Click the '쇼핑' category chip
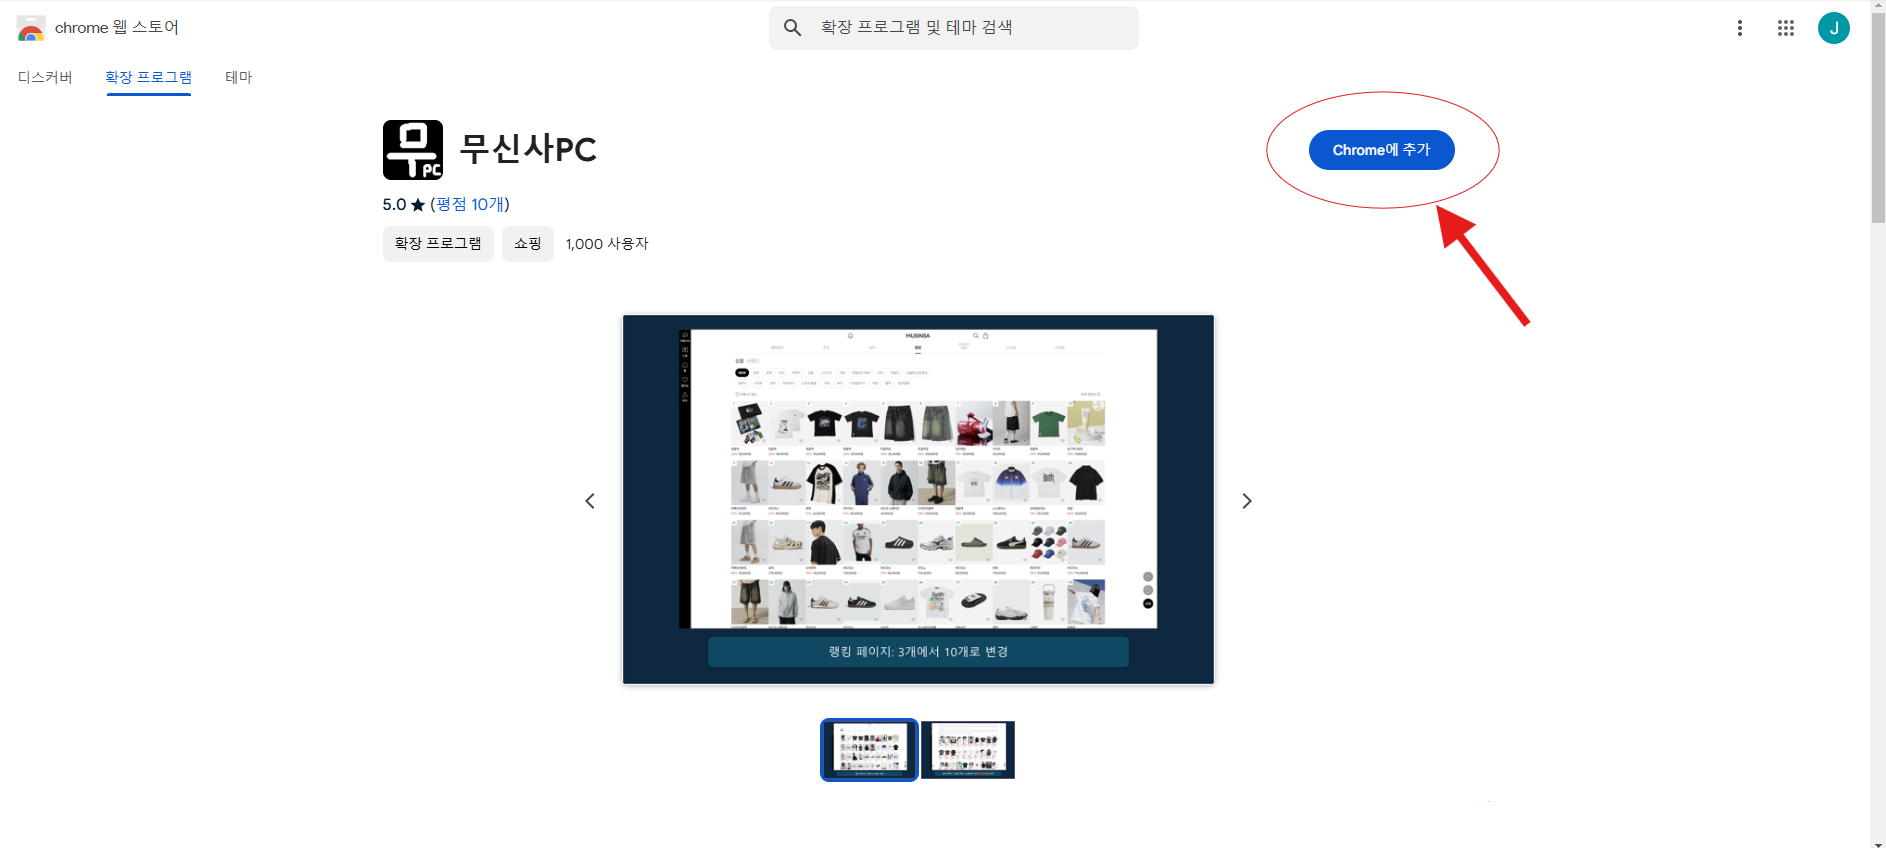Screen dimensions: 1886x848 pyautogui.click(x=527, y=243)
